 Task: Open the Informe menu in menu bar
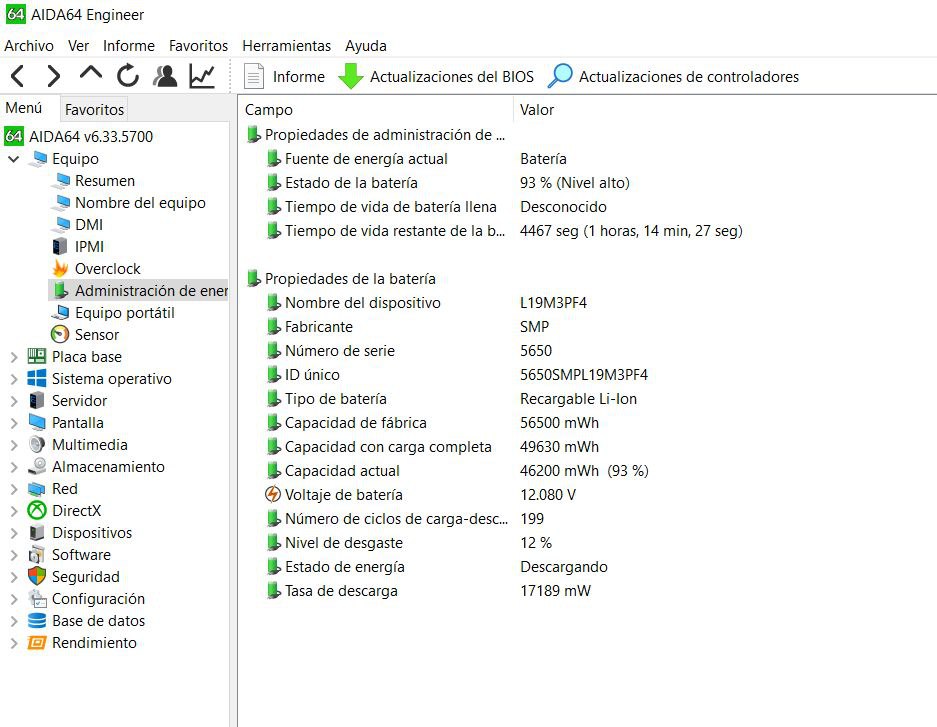[128, 45]
